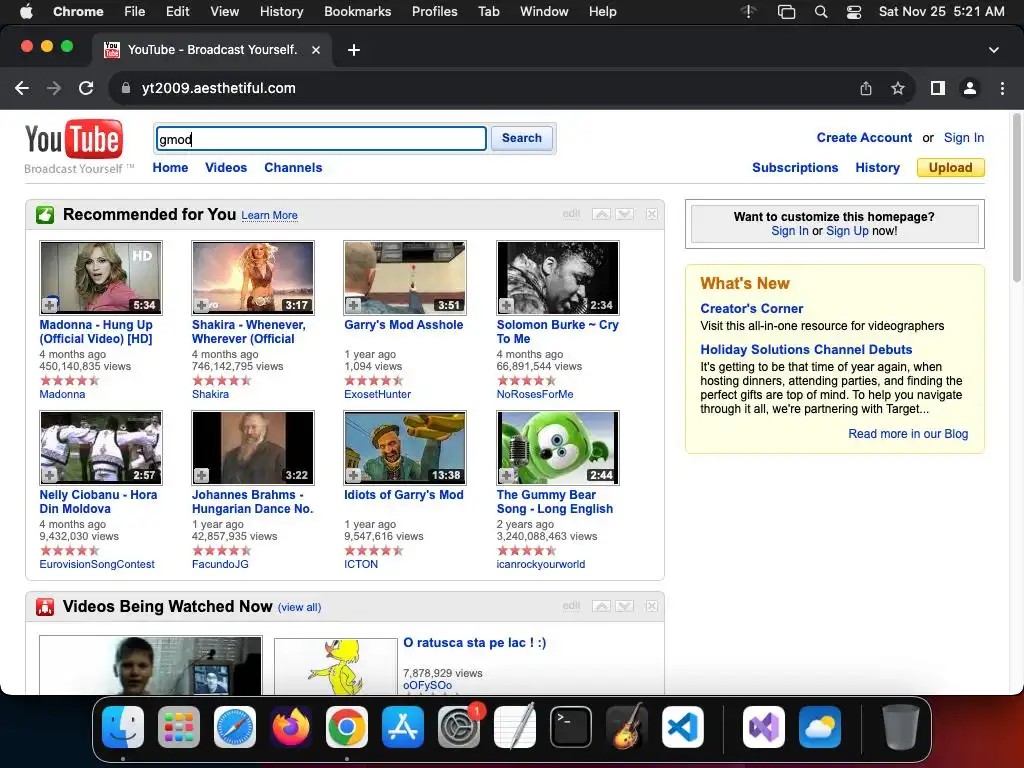1024x768 pixels.
Task: Add Shakira Whenever video to queue
Action: point(202,305)
